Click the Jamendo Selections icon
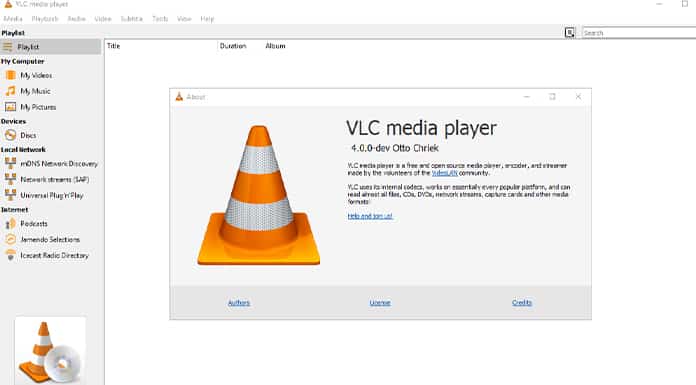 click(11, 239)
